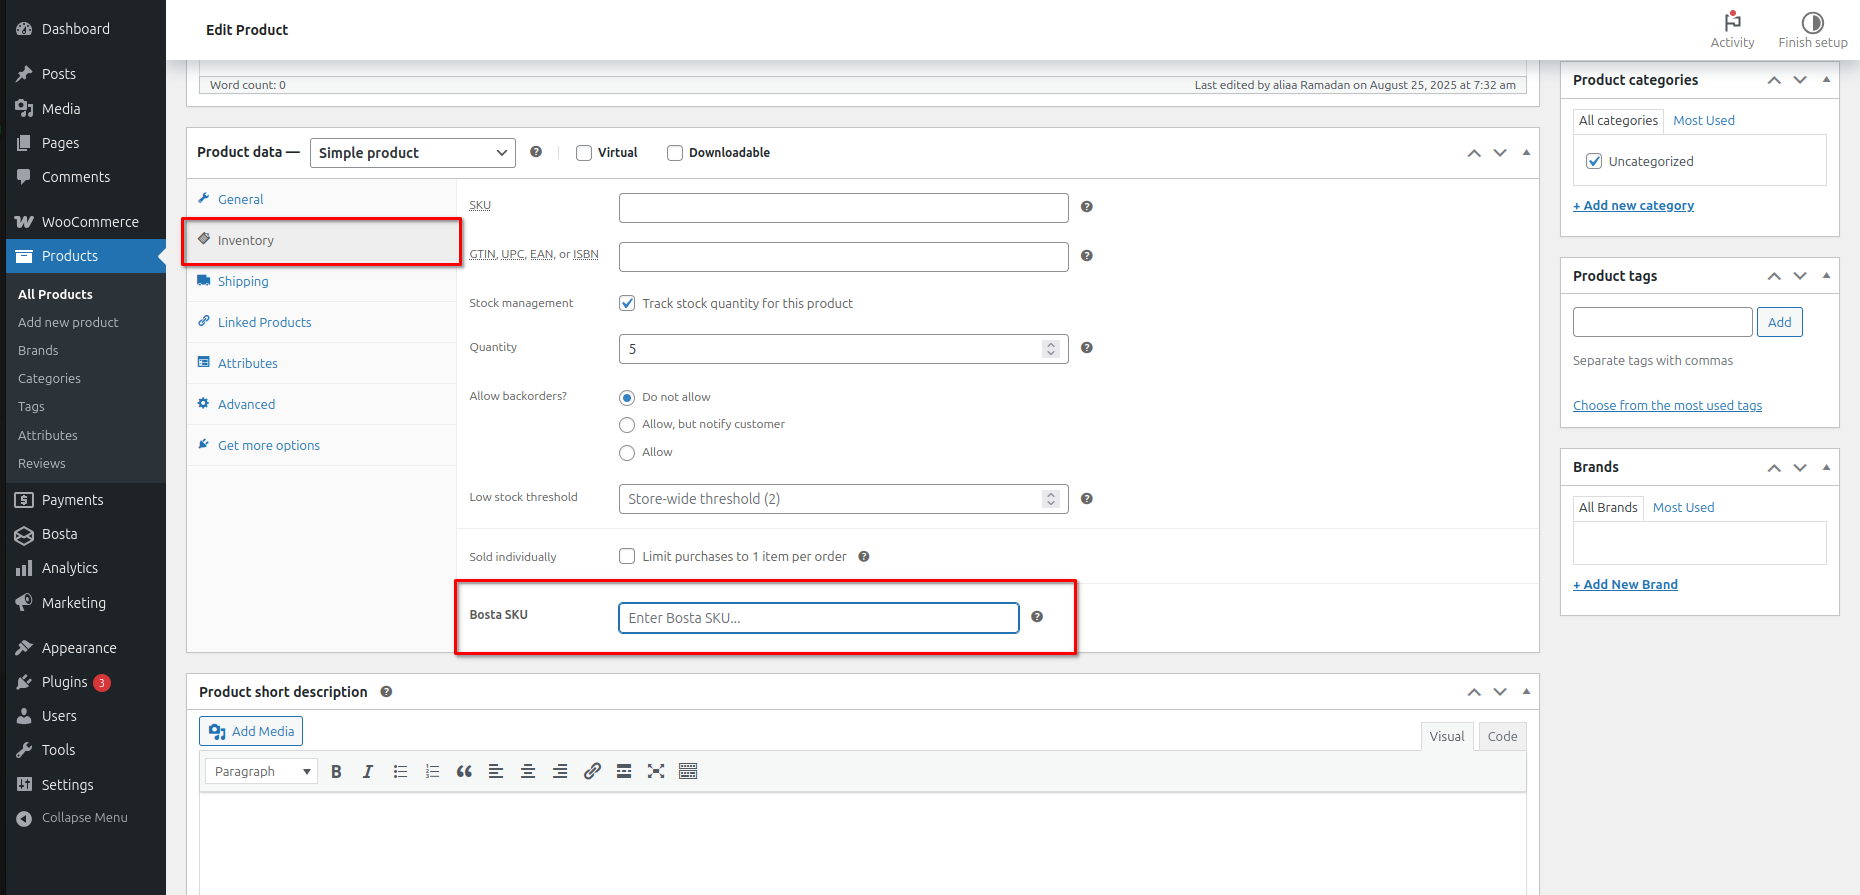Open the Finish setup panel
Image resolution: width=1860 pixels, height=895 pixels.
click(1813, 30)
